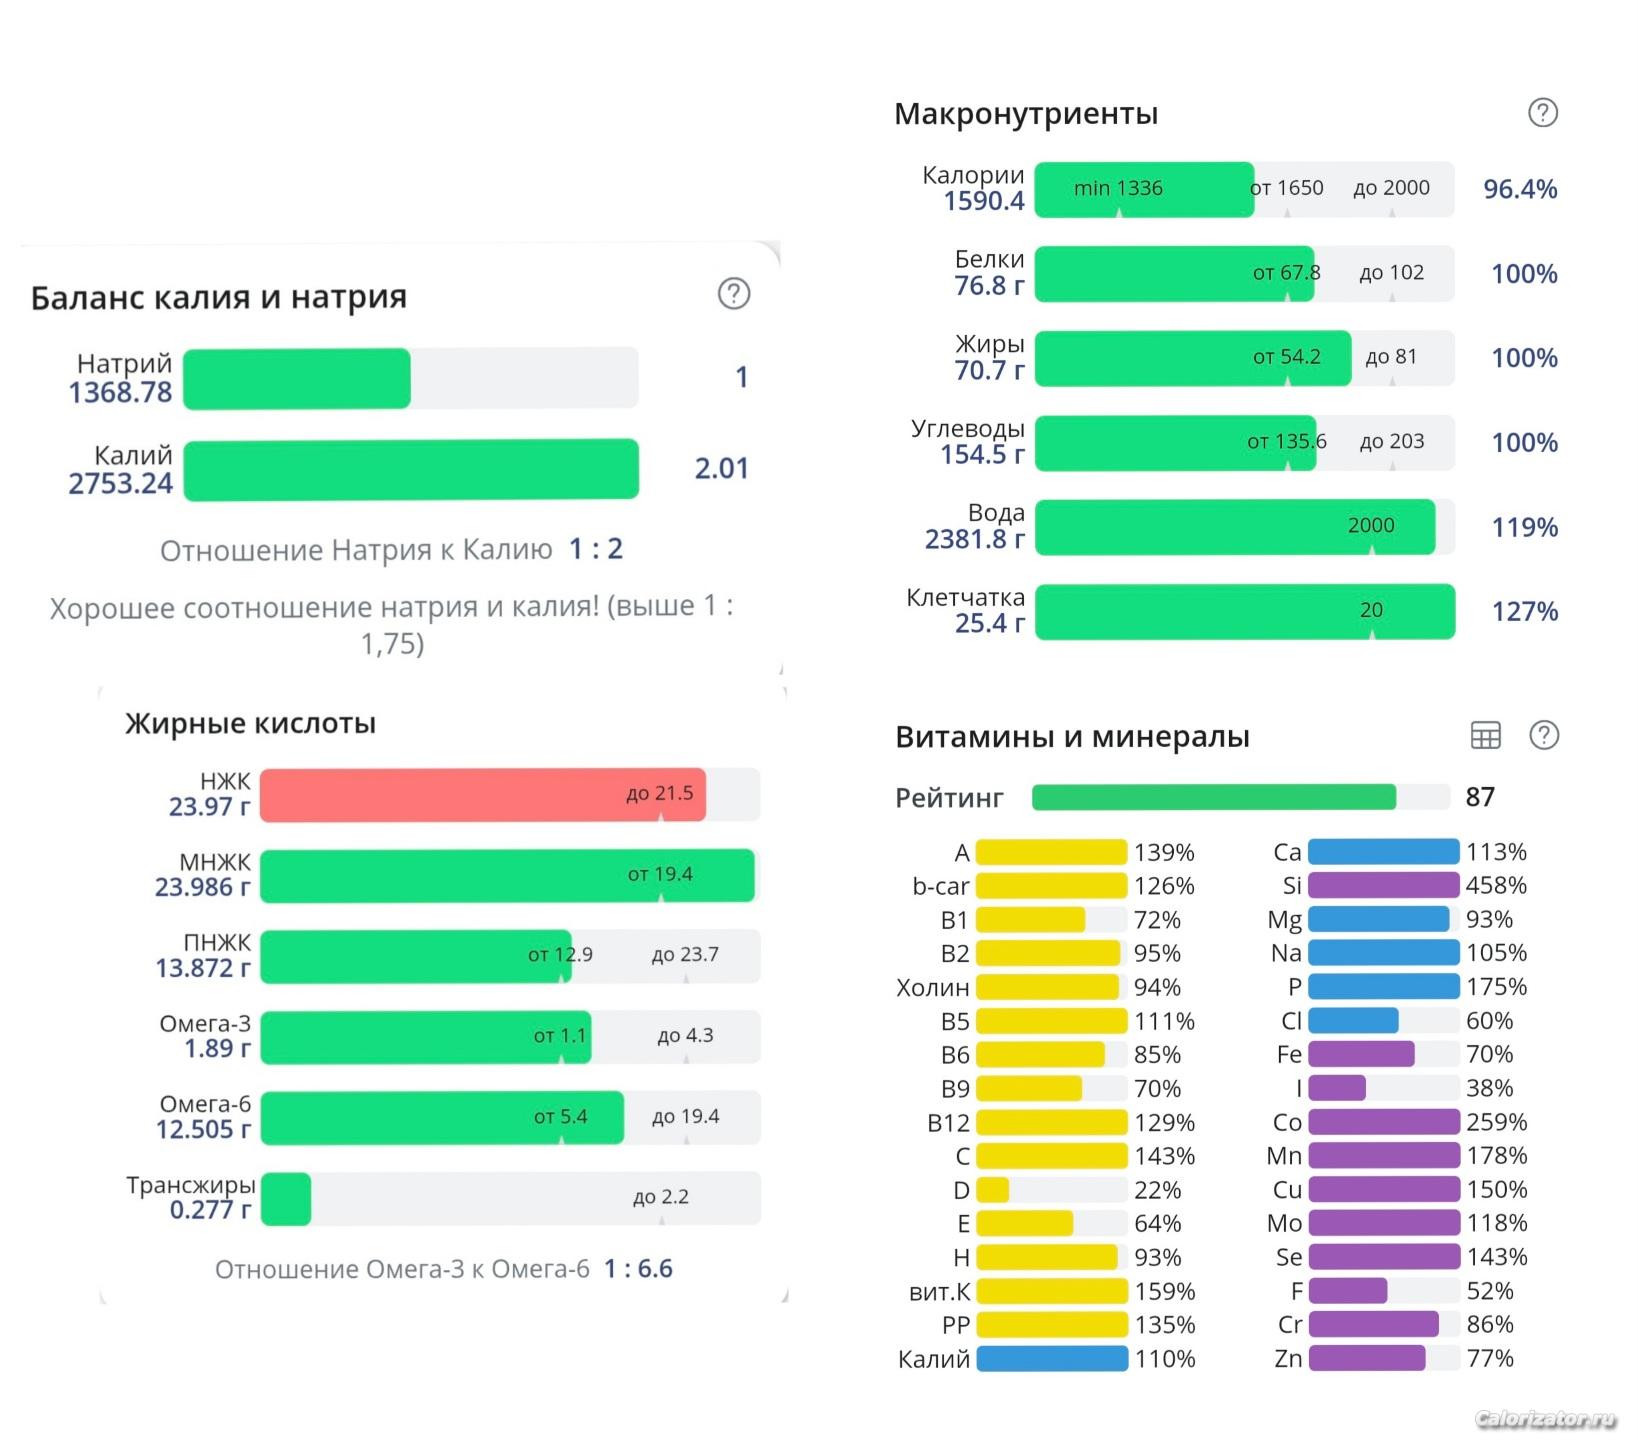Image resolution: width=1638 pixels, height=1440 pixels.
Task: Open the Calorizator.ru watermark link
Action: [x=1544, y=1419]
